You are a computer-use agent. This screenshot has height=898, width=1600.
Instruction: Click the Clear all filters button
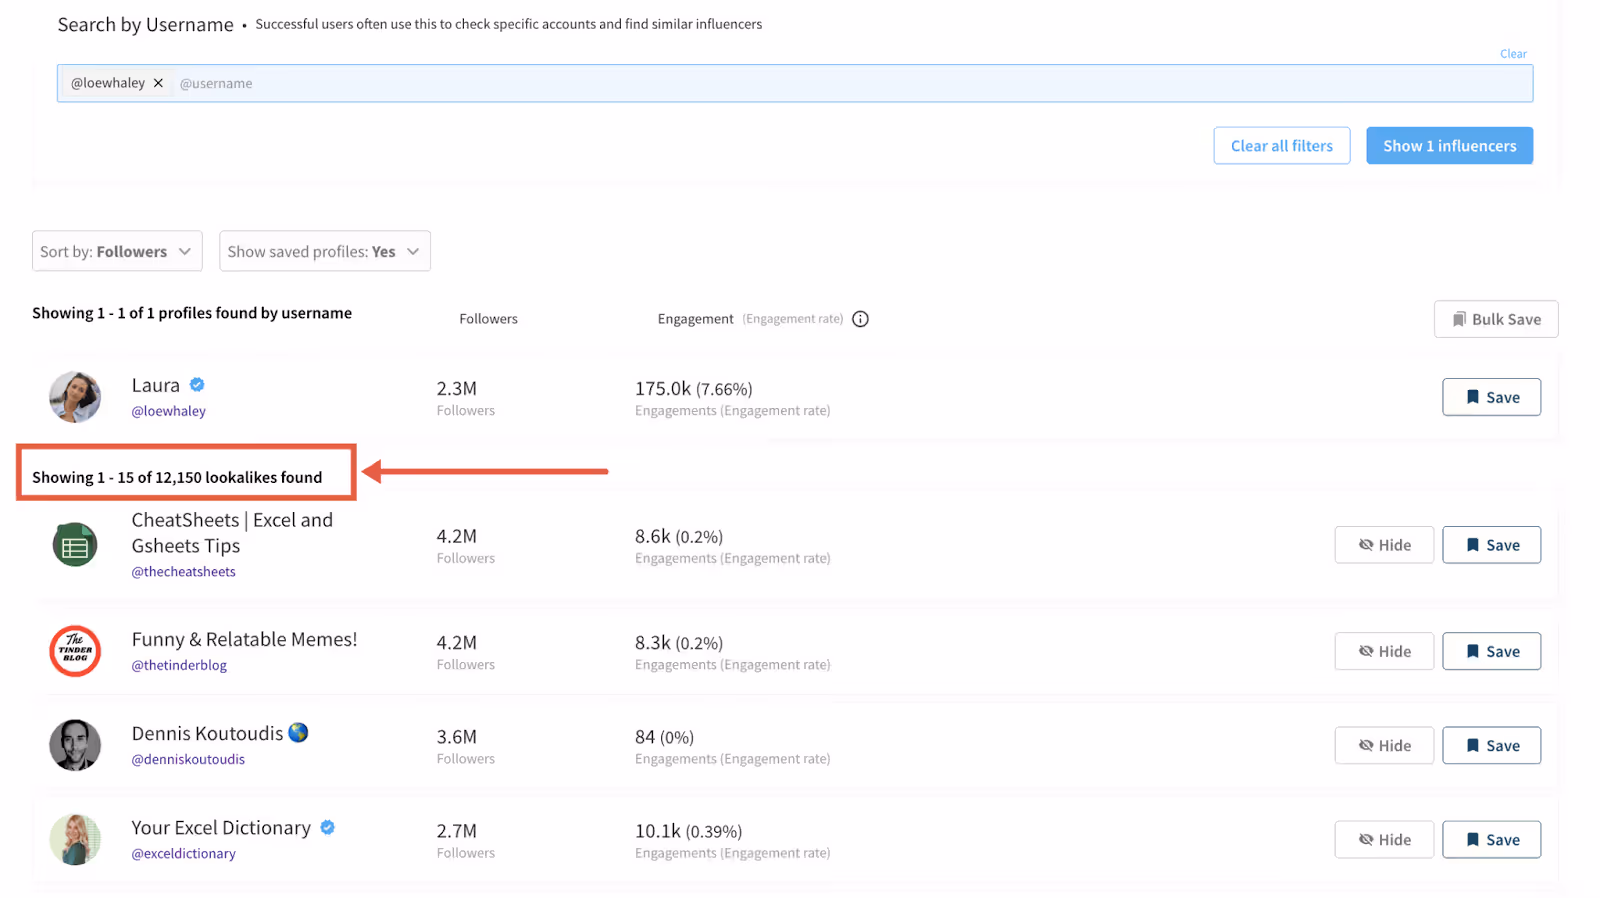[1281, 146]
